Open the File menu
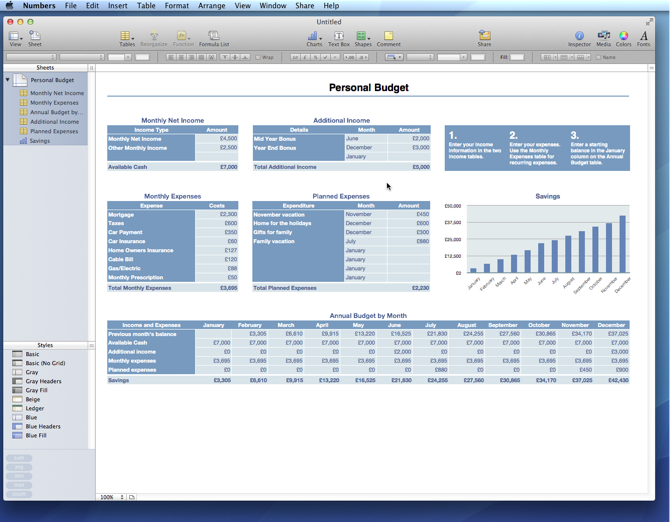The height and width of the screenshot is (522, 670). coord(71,6)
